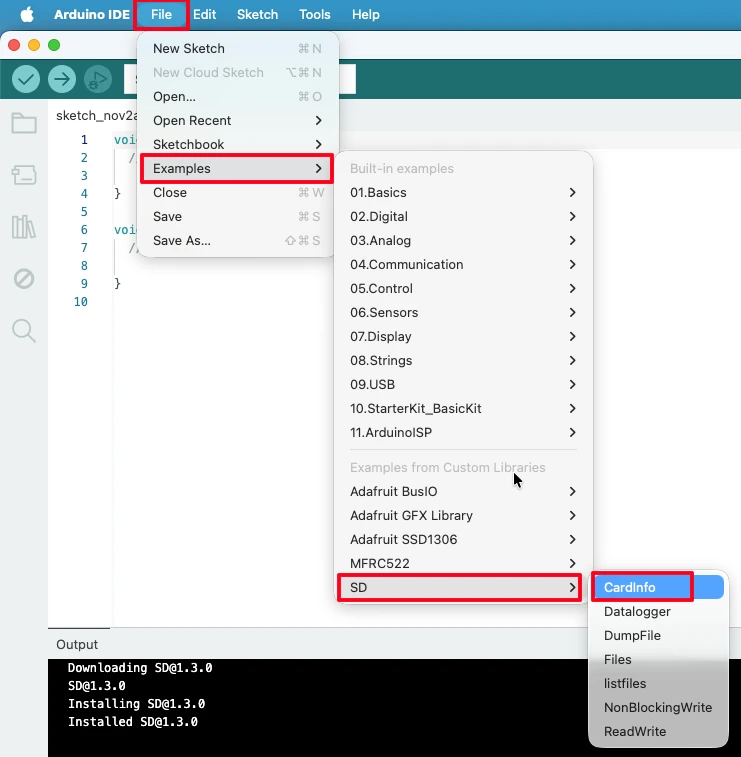The height and width of the screenshot is (757, 741).
Task: Choose Close from File menu
Action: [x=237, y=193]
